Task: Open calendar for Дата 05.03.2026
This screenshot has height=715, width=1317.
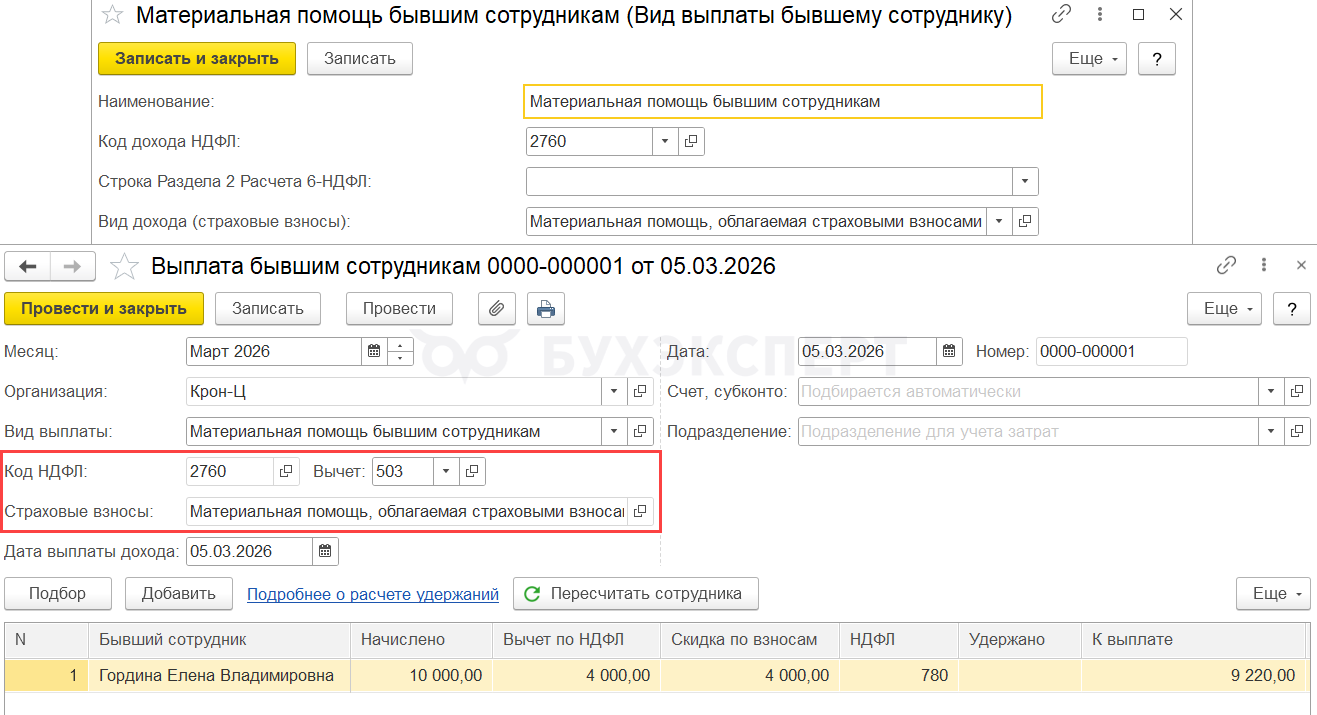Action: tap(949, 351)
